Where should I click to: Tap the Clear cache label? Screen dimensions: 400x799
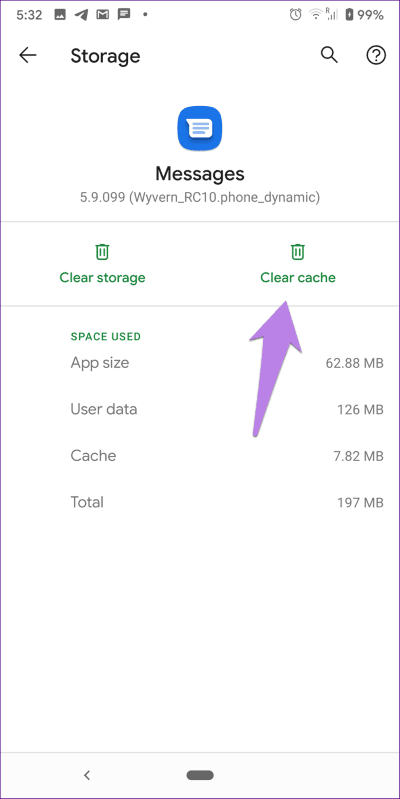(x=298, y=278)
